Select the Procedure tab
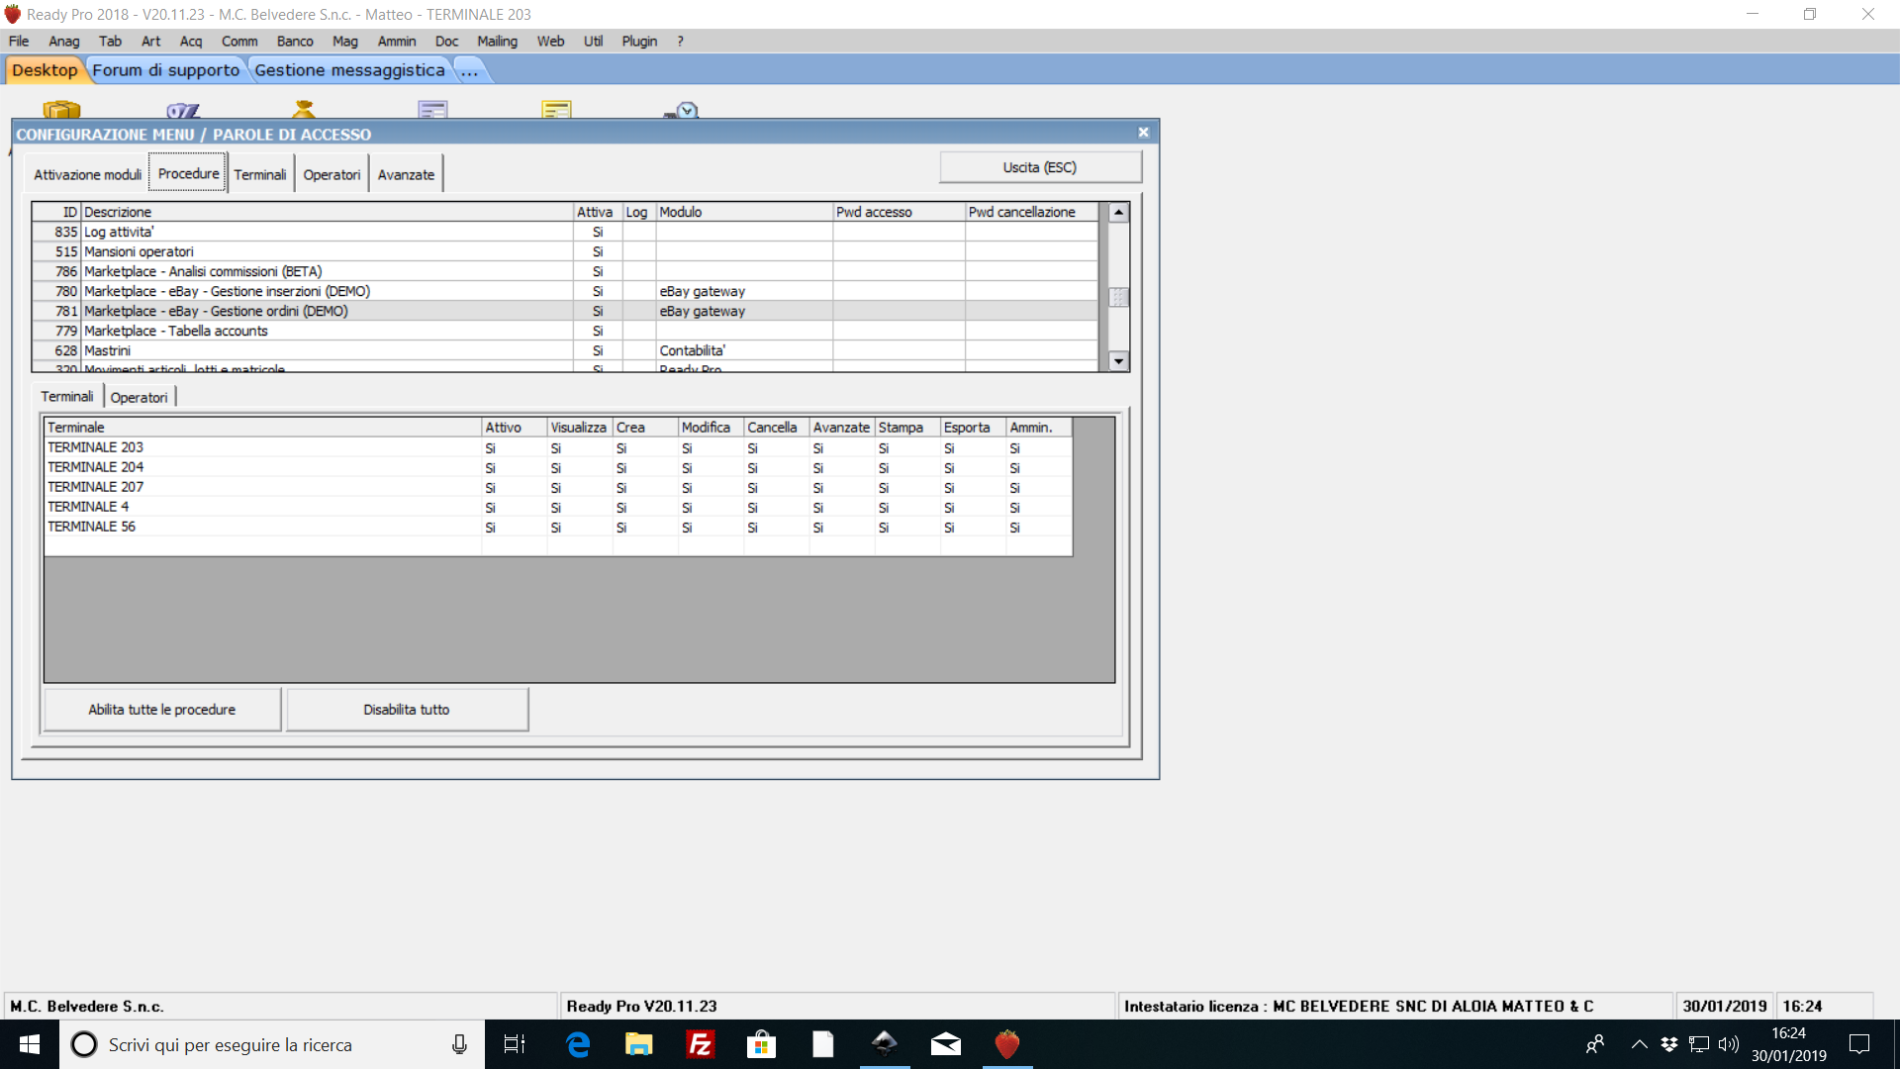Screen dimensions: 1900x1069 188,173
